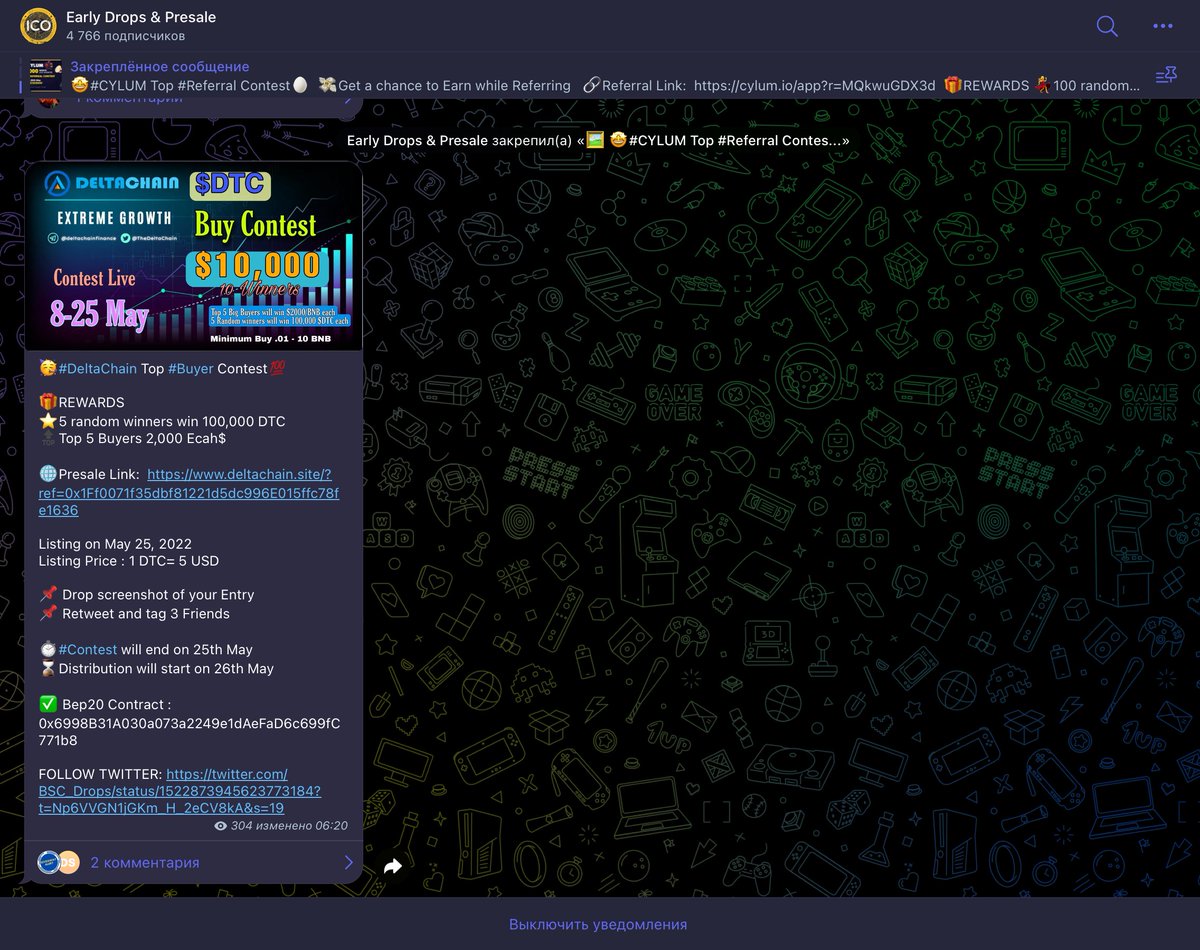Image resolution: width=1200 pixels, height=950 pixels.
Task: Click "Listing Price : 1 DTC= 5 USD"
Action: click(x=128, y=561)
